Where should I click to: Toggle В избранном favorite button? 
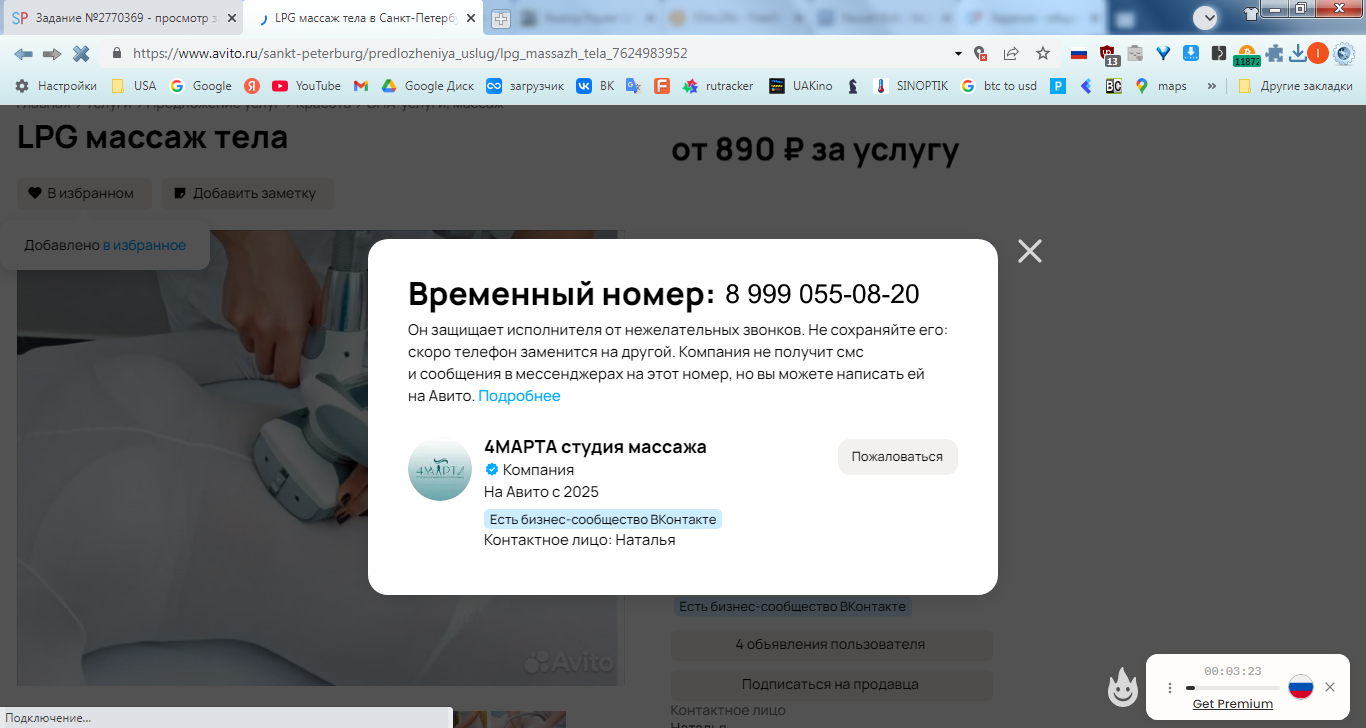click(83, 193)
